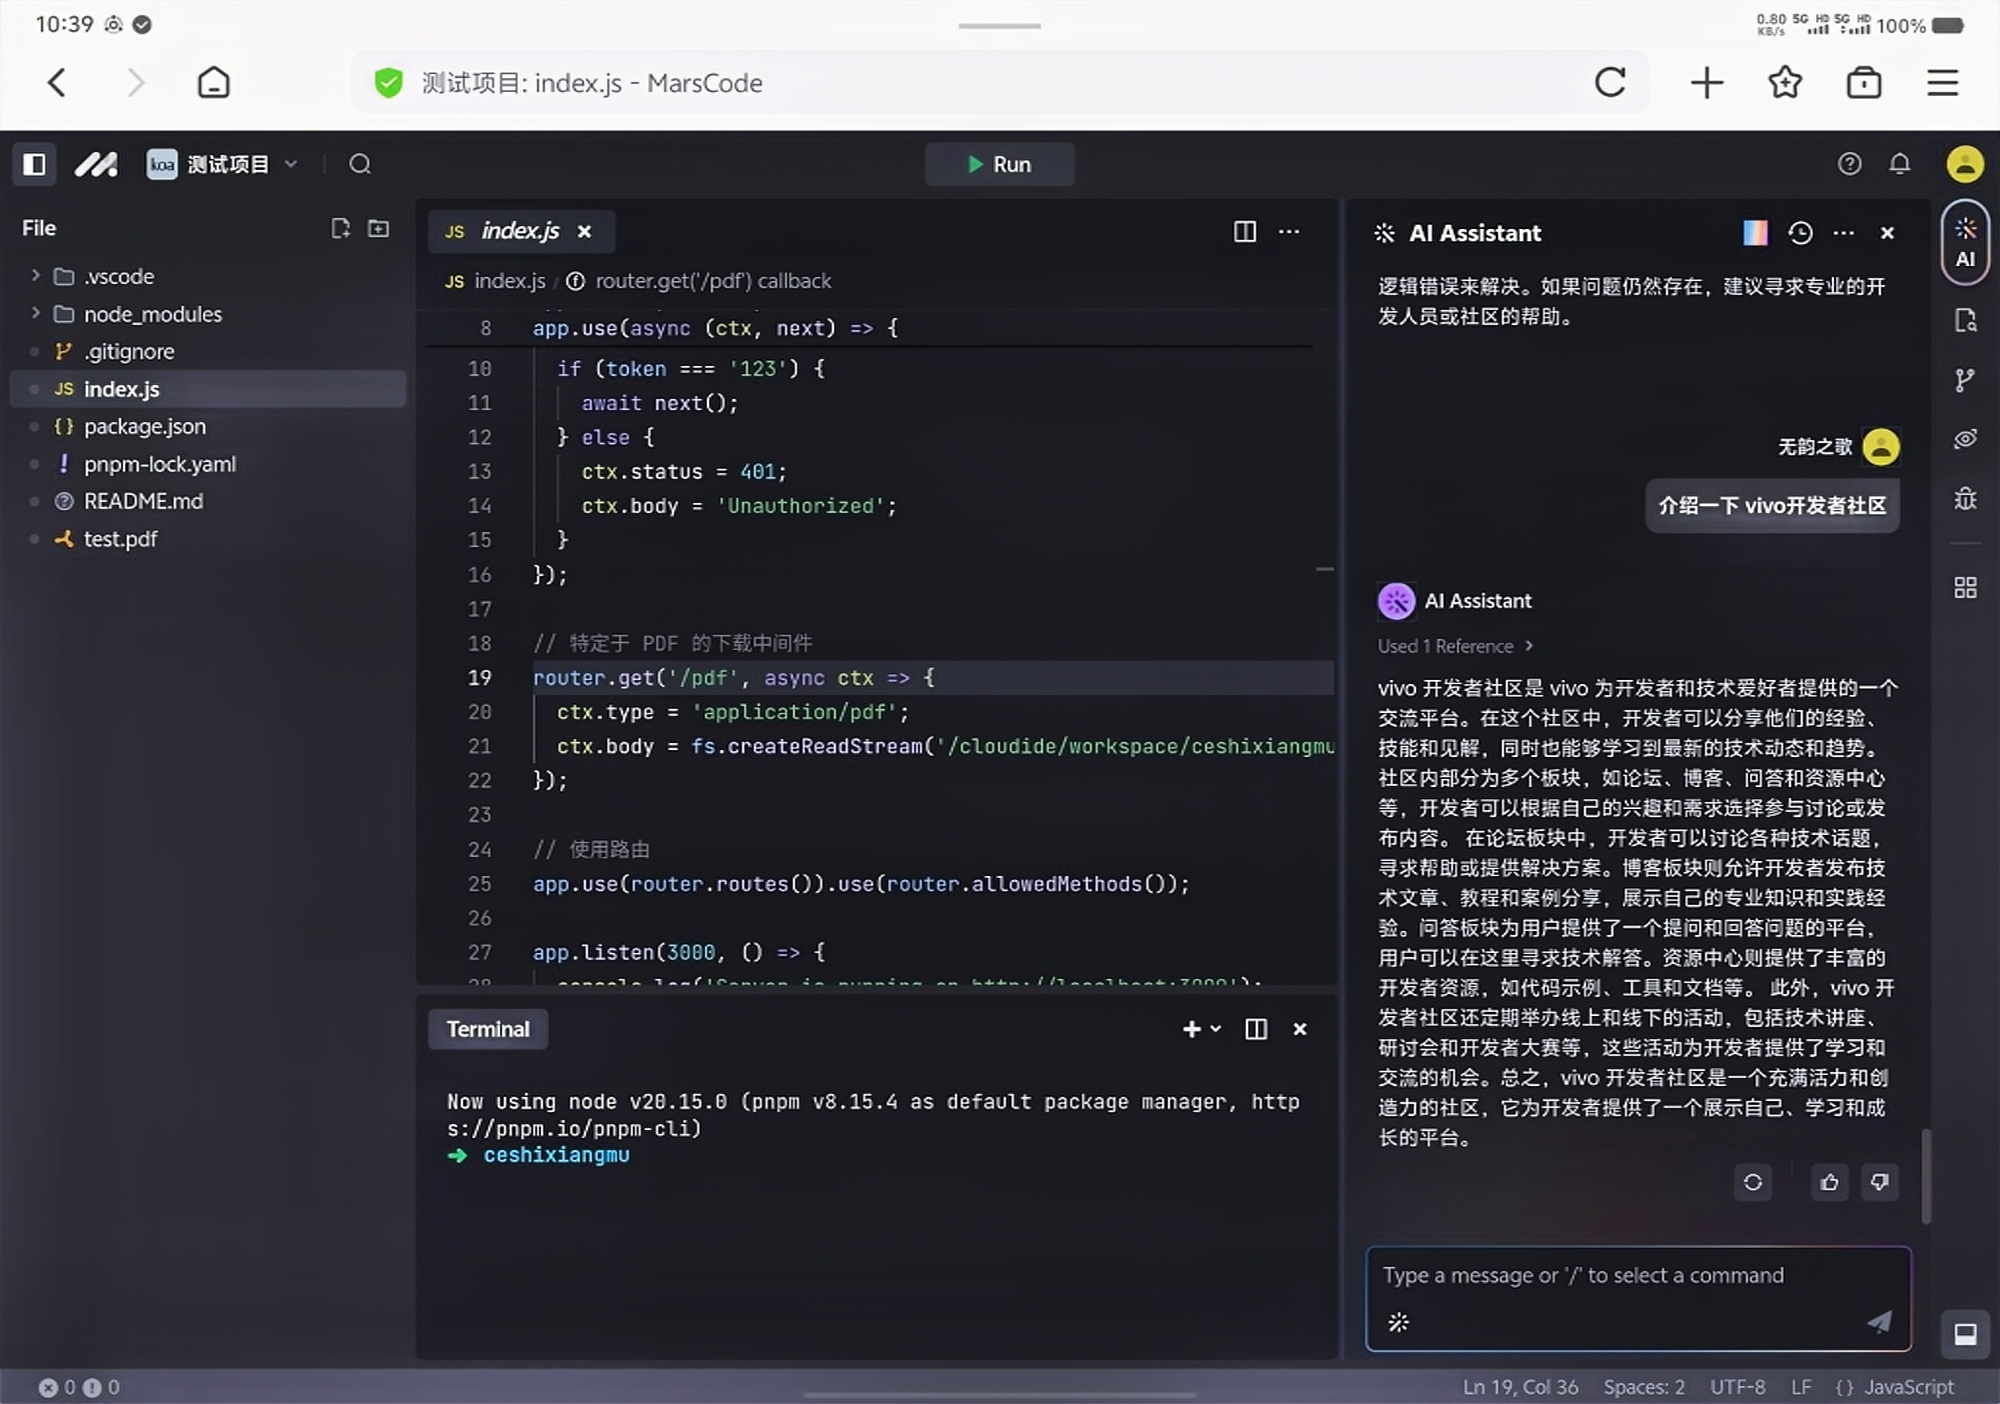Open new terminal dropdown arrow
The height and width of the screenshot is (1404, 2000).
(x=1216, y=1029)
